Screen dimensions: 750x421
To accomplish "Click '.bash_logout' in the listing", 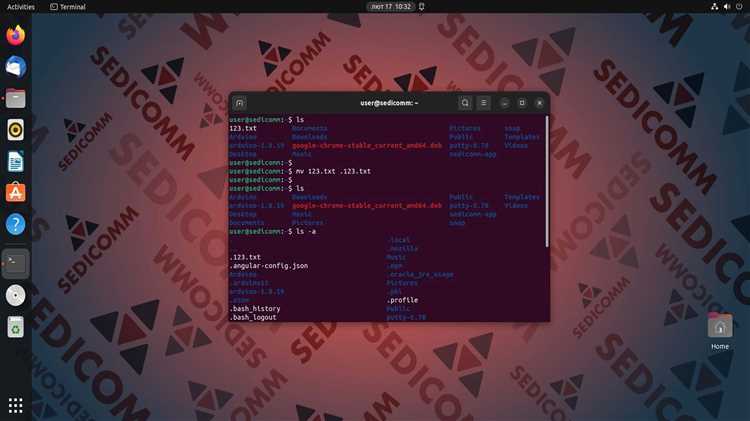I will 253,318.
